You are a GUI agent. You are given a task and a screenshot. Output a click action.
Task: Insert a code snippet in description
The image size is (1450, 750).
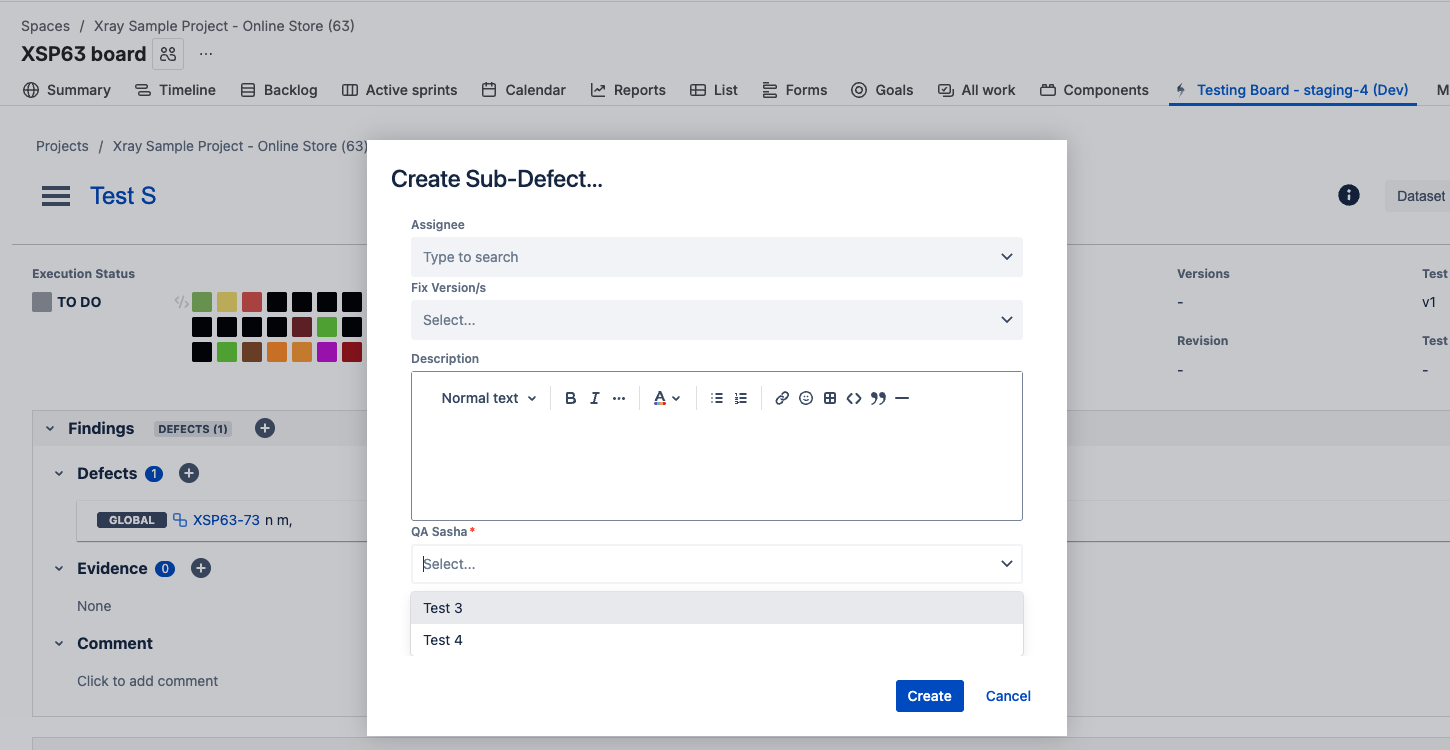[854, 398]
